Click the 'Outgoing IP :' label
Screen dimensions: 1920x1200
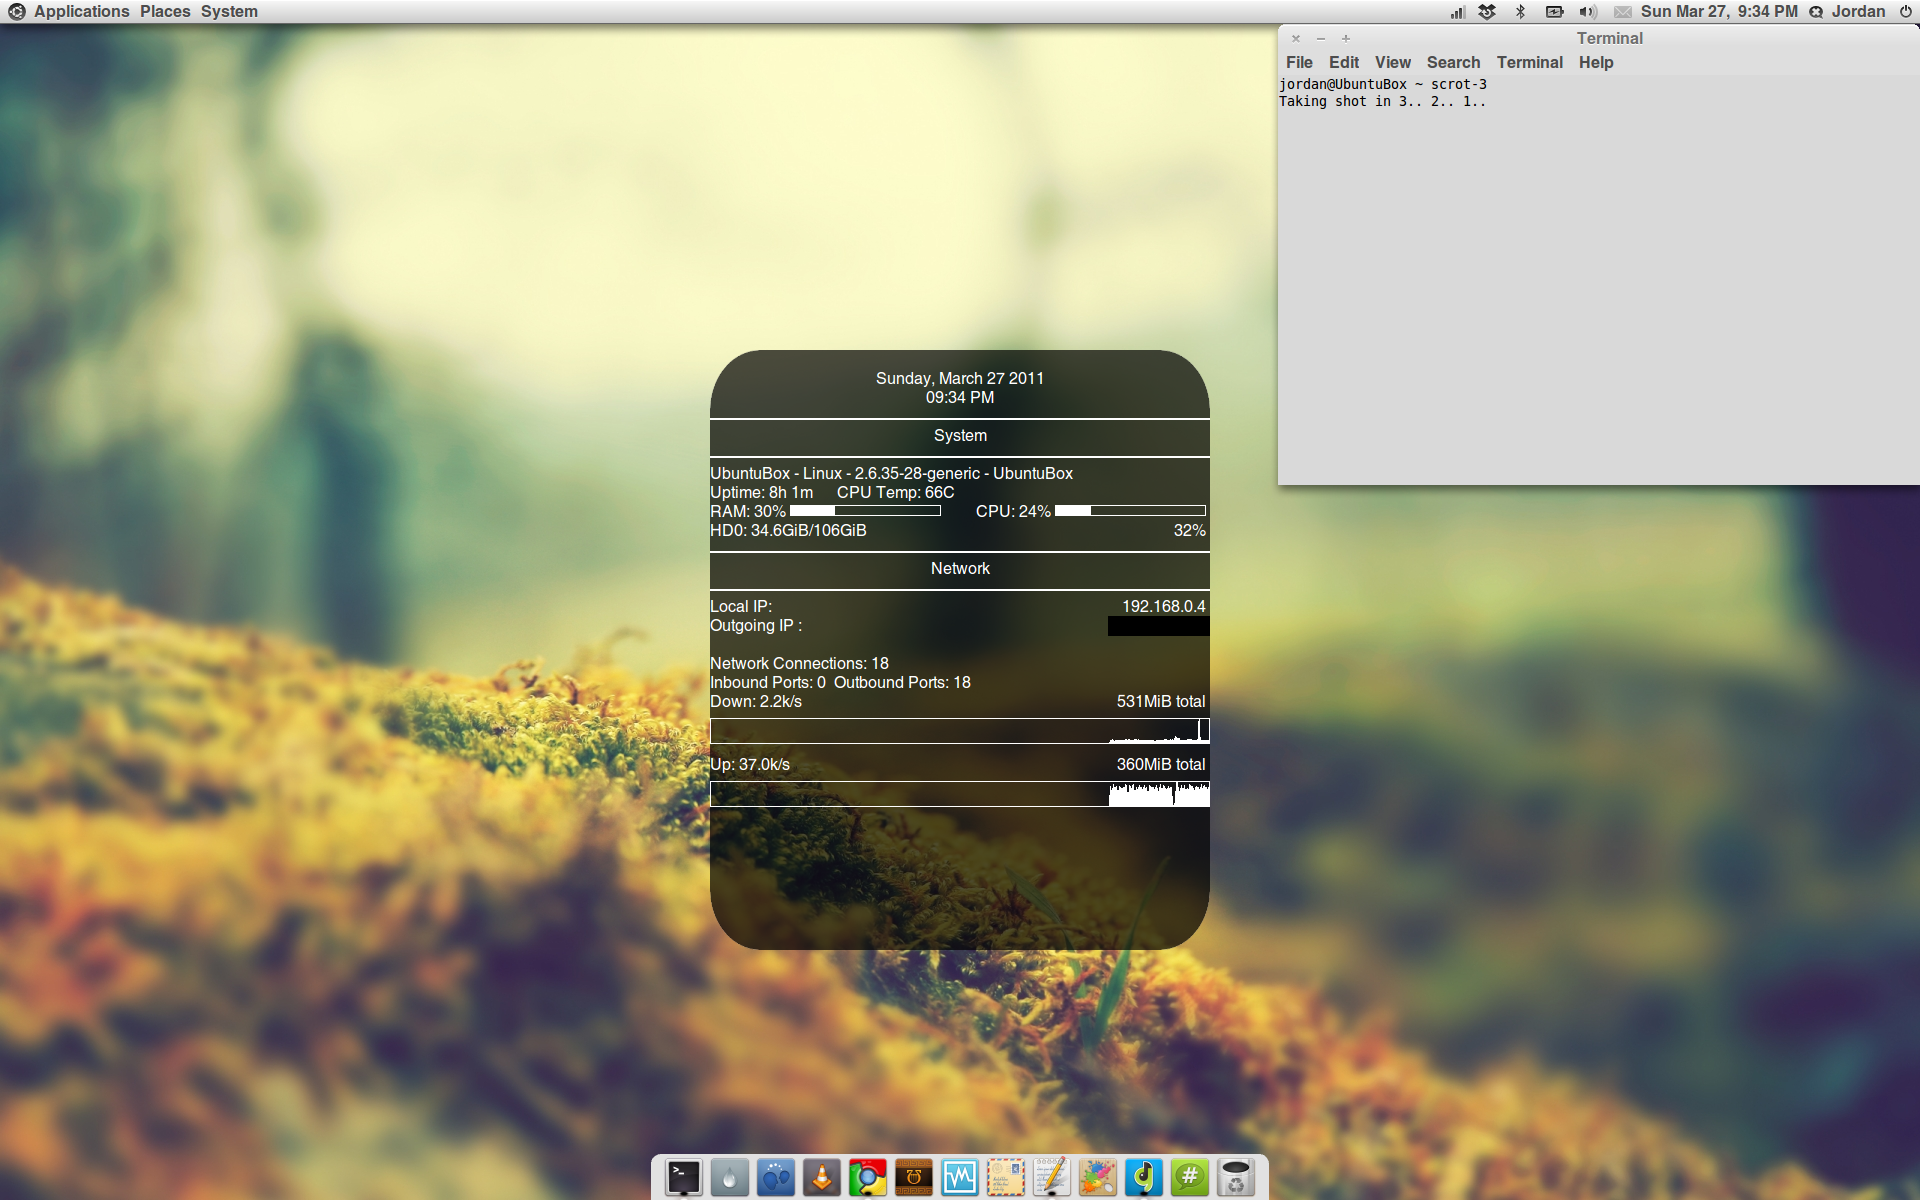coord(756,625)
